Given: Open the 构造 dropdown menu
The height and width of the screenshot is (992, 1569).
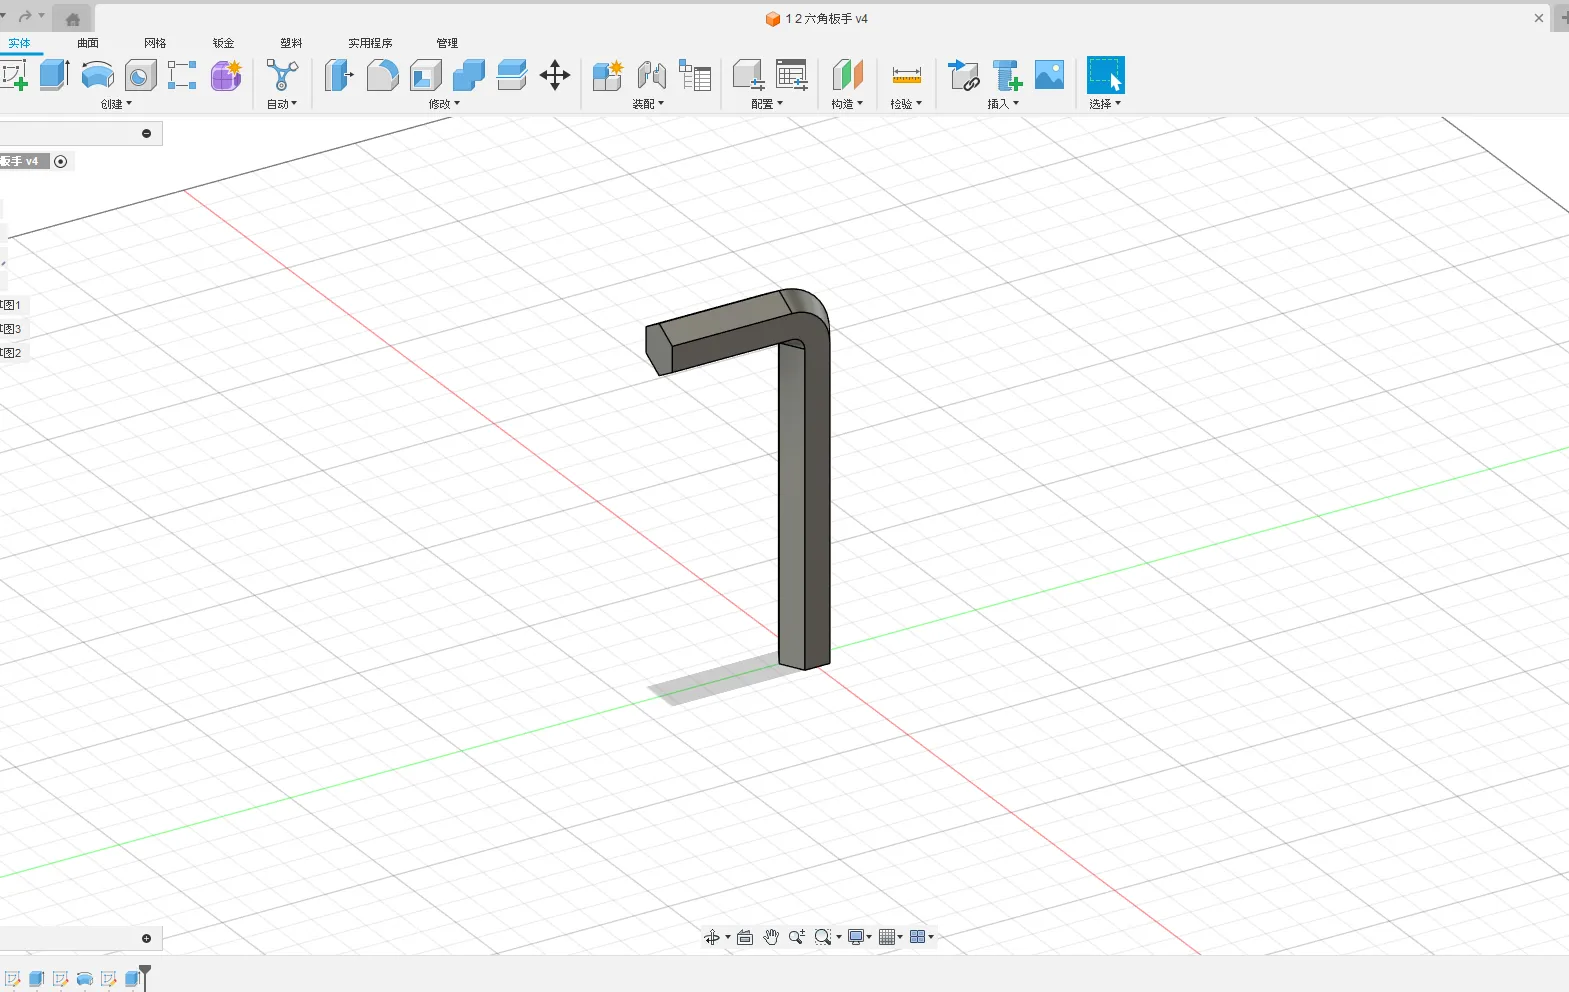Looking at the screenshot, I should tap(847, 104).
